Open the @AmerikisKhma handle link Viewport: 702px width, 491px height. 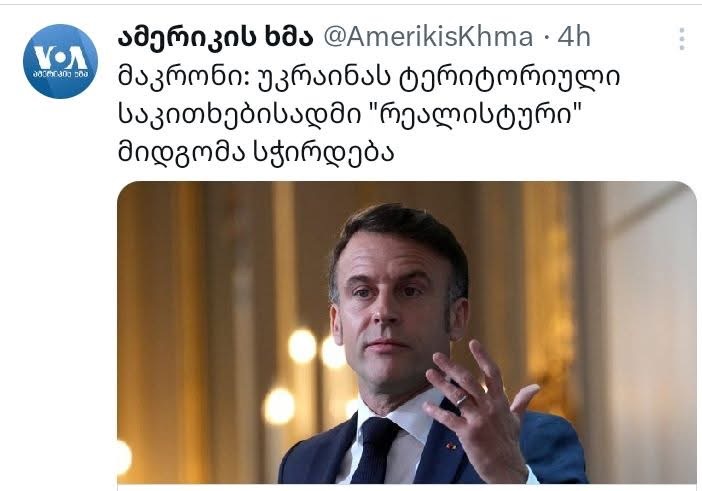pyautogui.click(x=428, y=37)
